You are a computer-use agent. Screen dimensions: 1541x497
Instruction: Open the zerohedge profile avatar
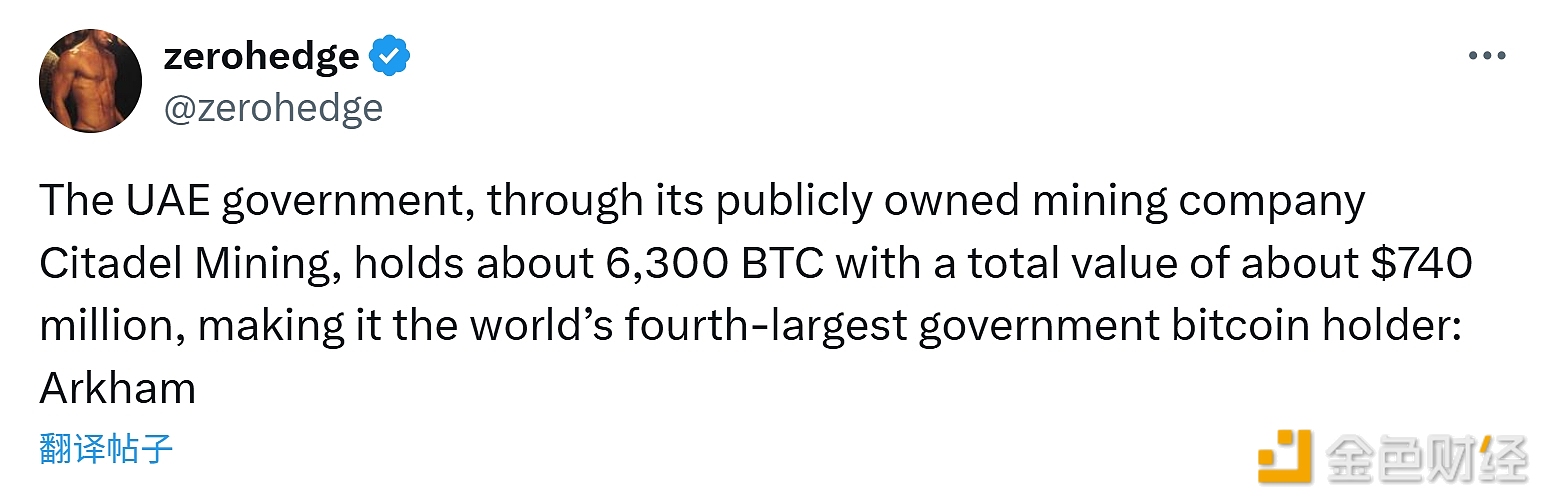90,81
